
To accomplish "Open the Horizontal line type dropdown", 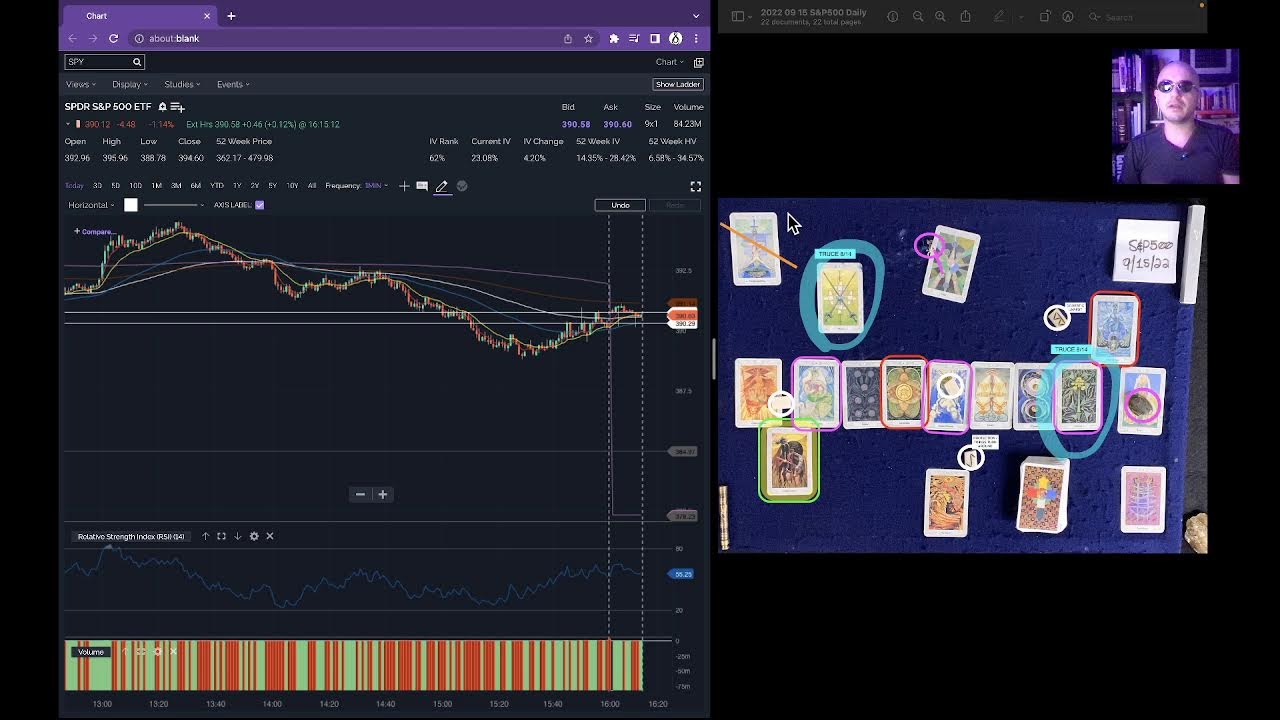I will point(91,205).
